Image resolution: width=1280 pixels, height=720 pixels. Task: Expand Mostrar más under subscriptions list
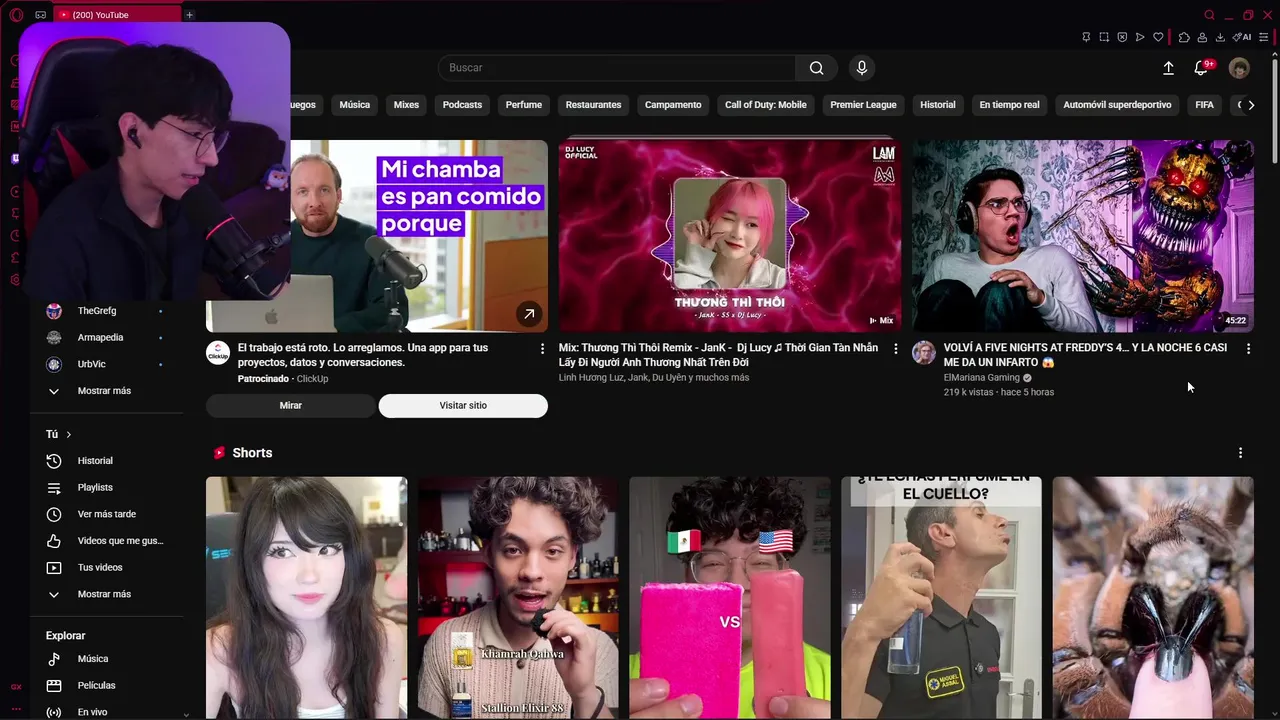tap(104, 391)
